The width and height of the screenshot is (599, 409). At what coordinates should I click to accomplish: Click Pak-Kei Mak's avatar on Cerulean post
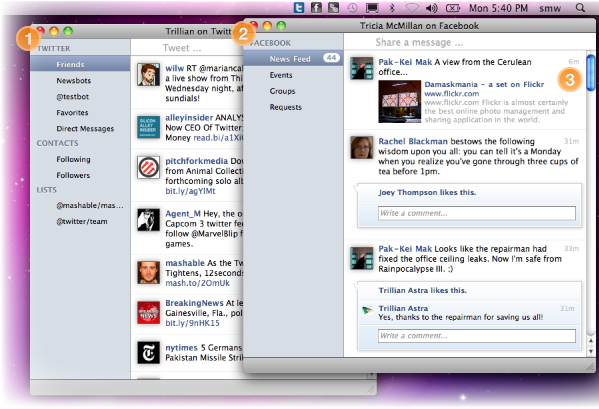click(361, 68)
